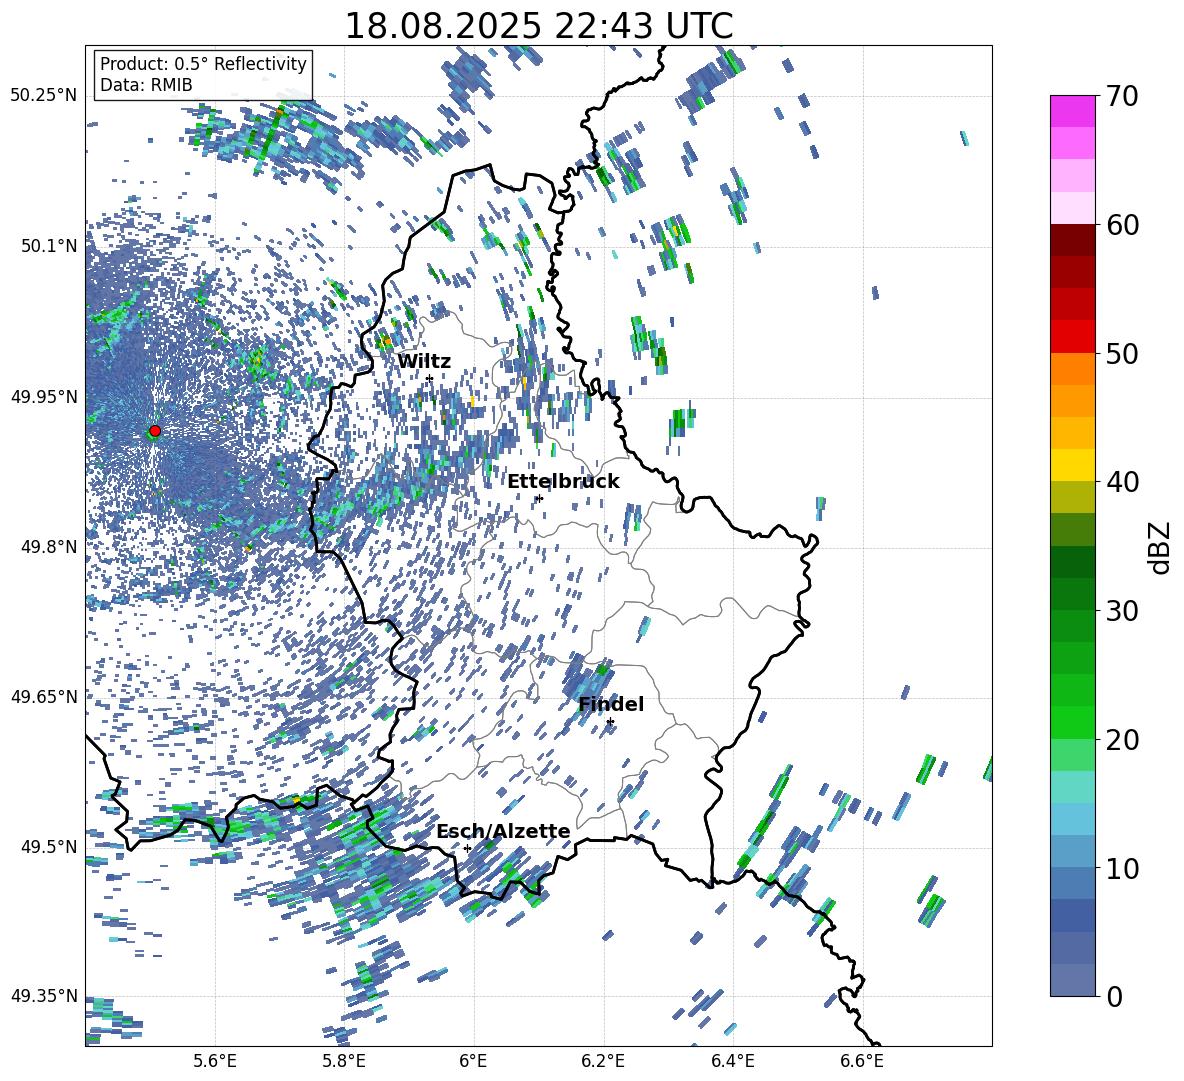Click the 5.8°E longitude label
The height and width of the screenshot is (1081, 1184).
pyautogui.click(x=344, y=1061)
